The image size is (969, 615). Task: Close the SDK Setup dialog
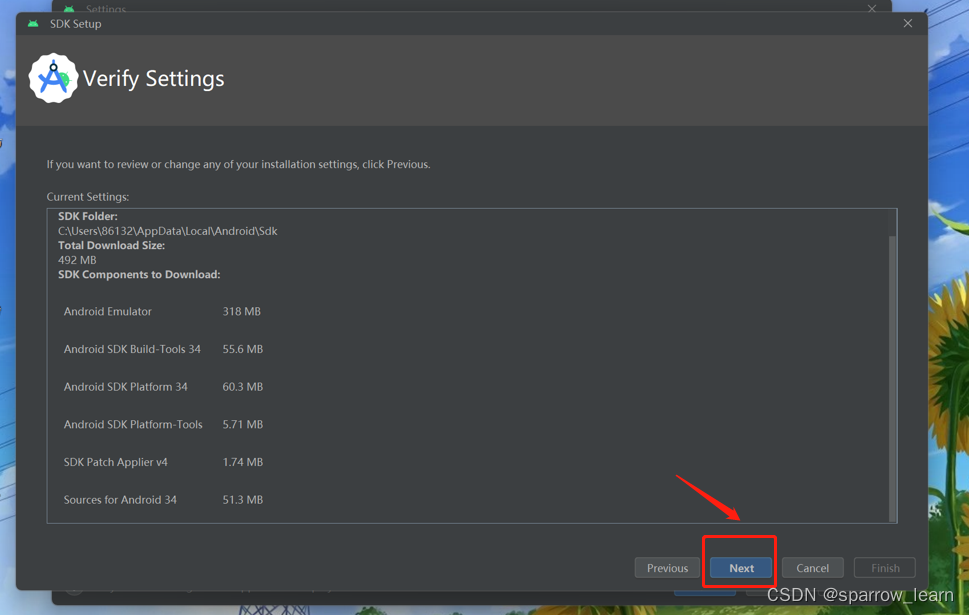[907, 23]
